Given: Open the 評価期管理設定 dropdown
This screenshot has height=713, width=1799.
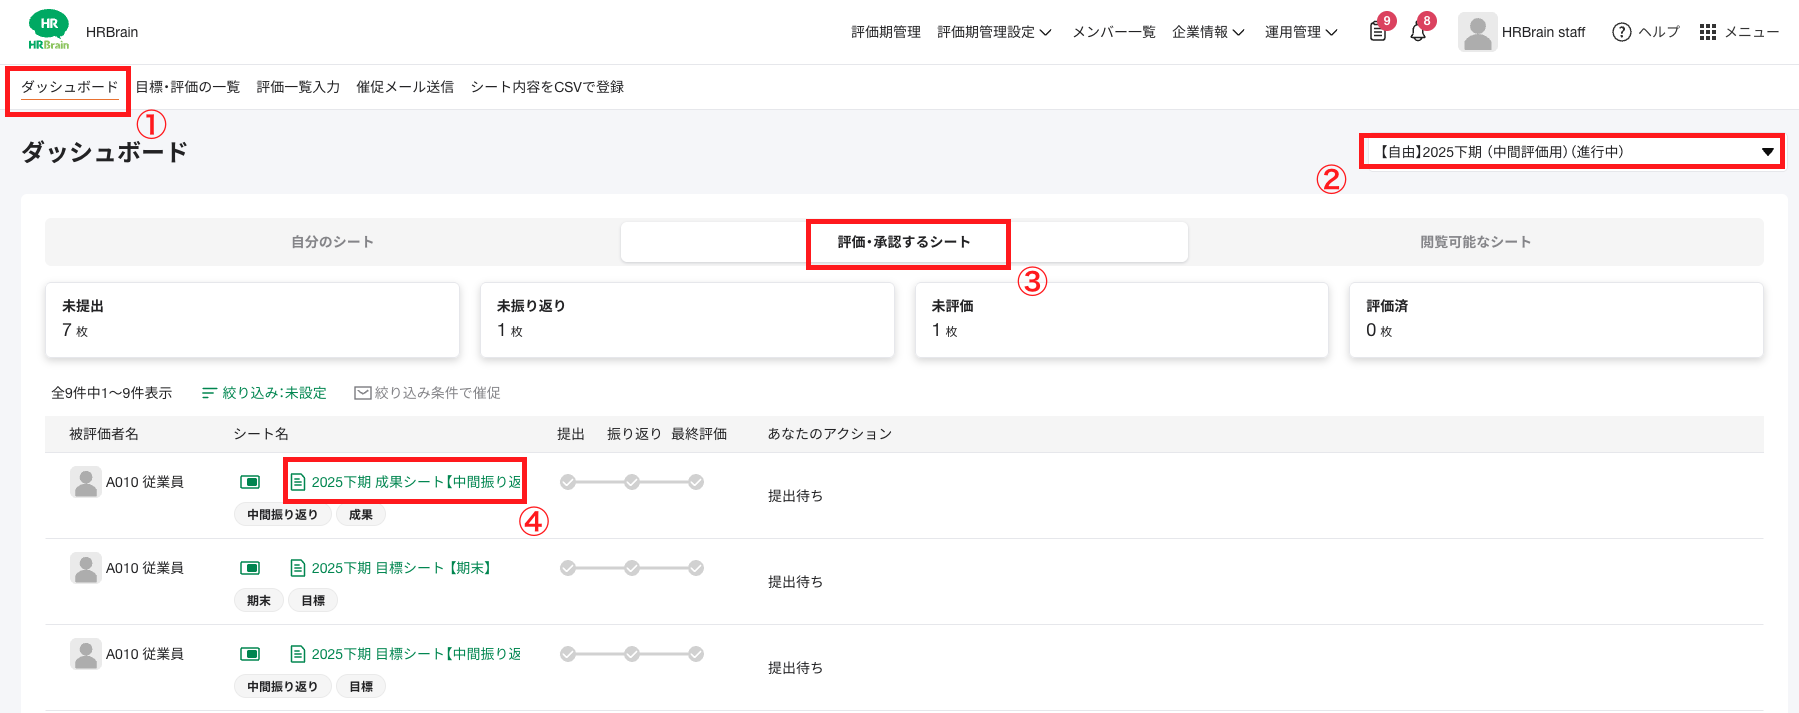Looking at the screenshot, I should [x=994, y=32].
